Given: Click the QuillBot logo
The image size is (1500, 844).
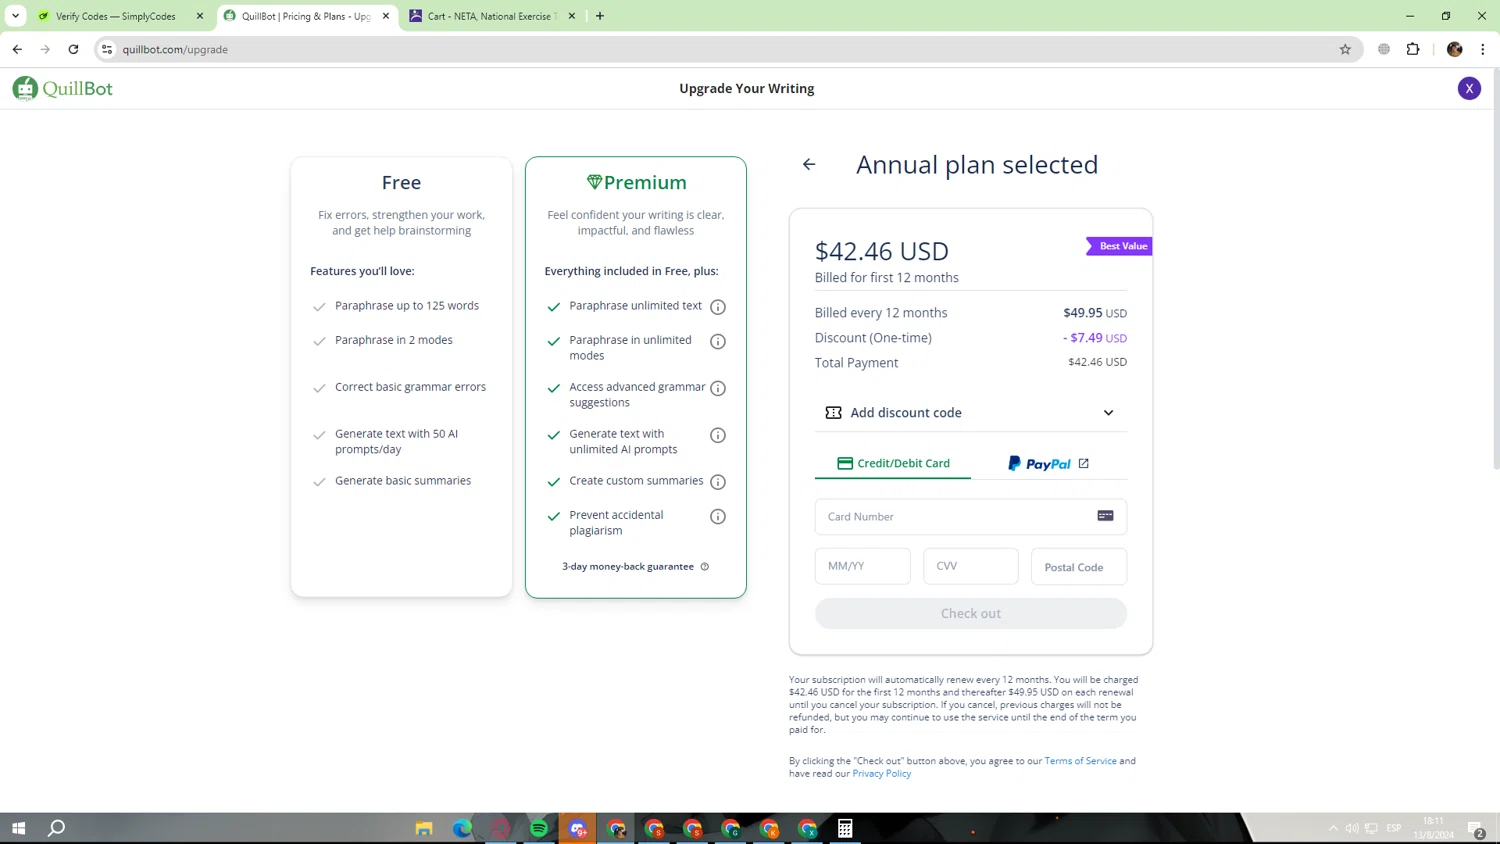Looking at the screenshot, I should pyautogui.click(x=62, y=88).
